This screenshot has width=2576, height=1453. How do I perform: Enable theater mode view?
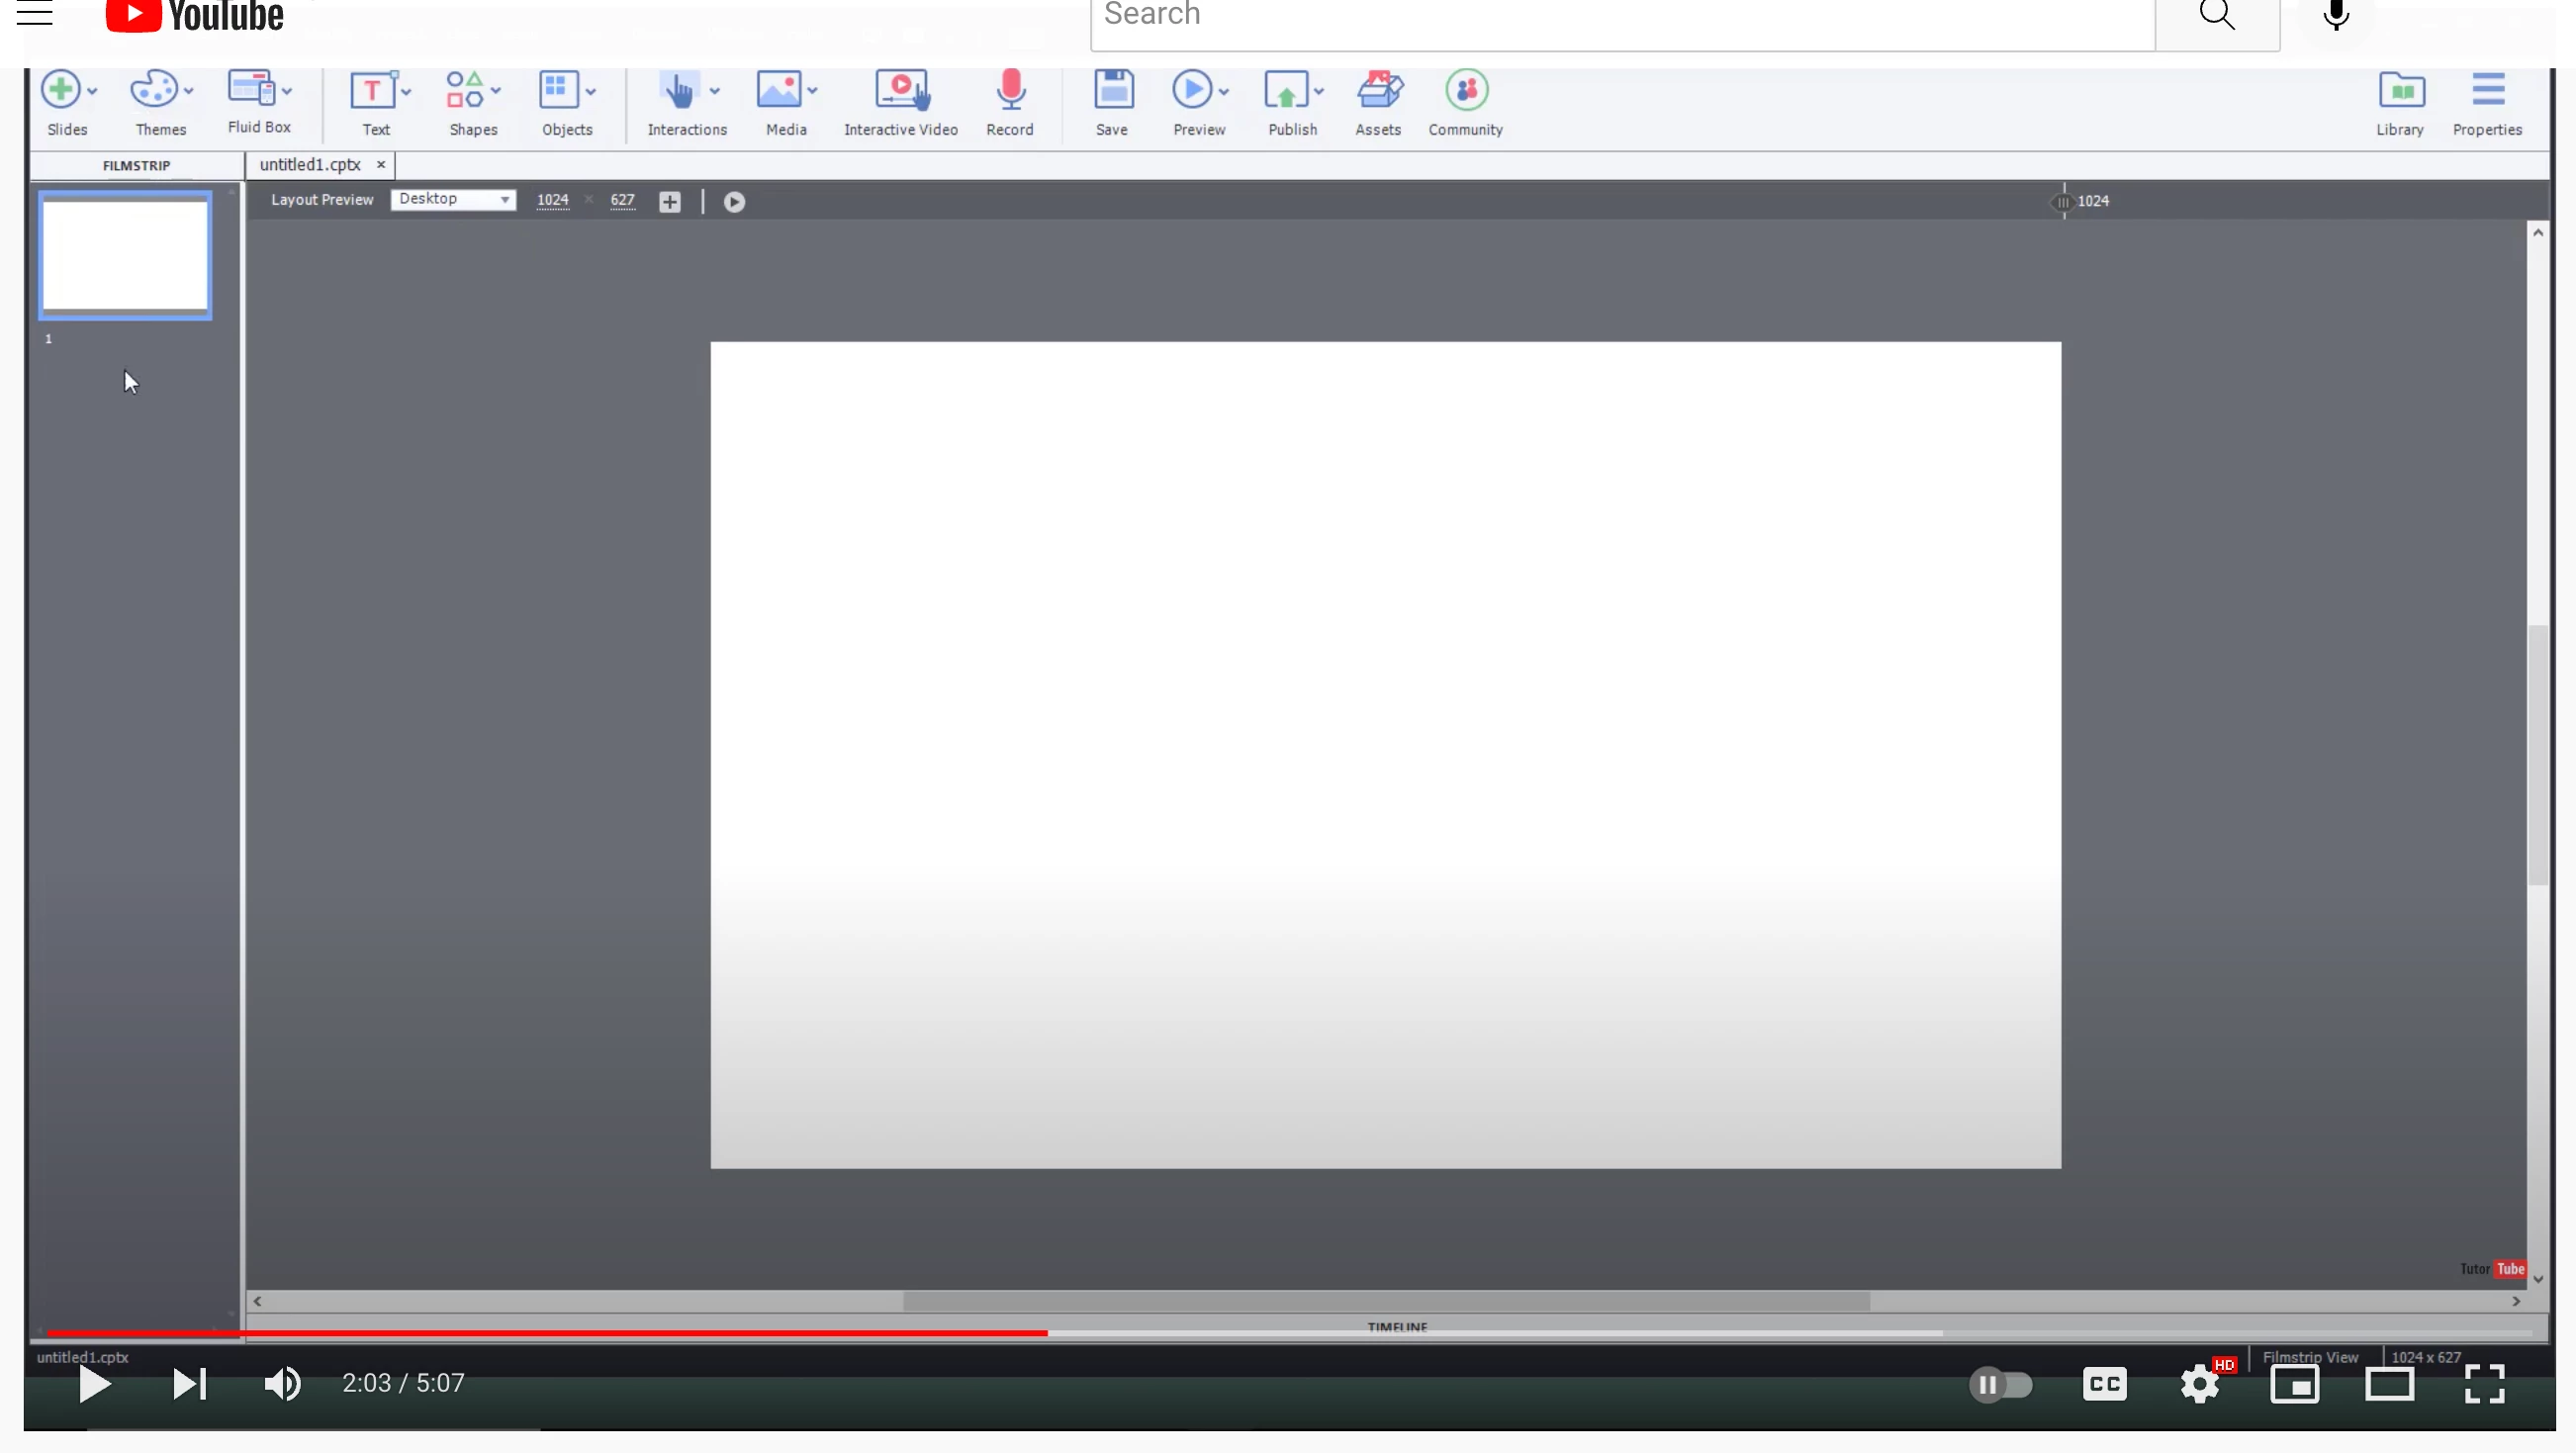(2389, 1384)
